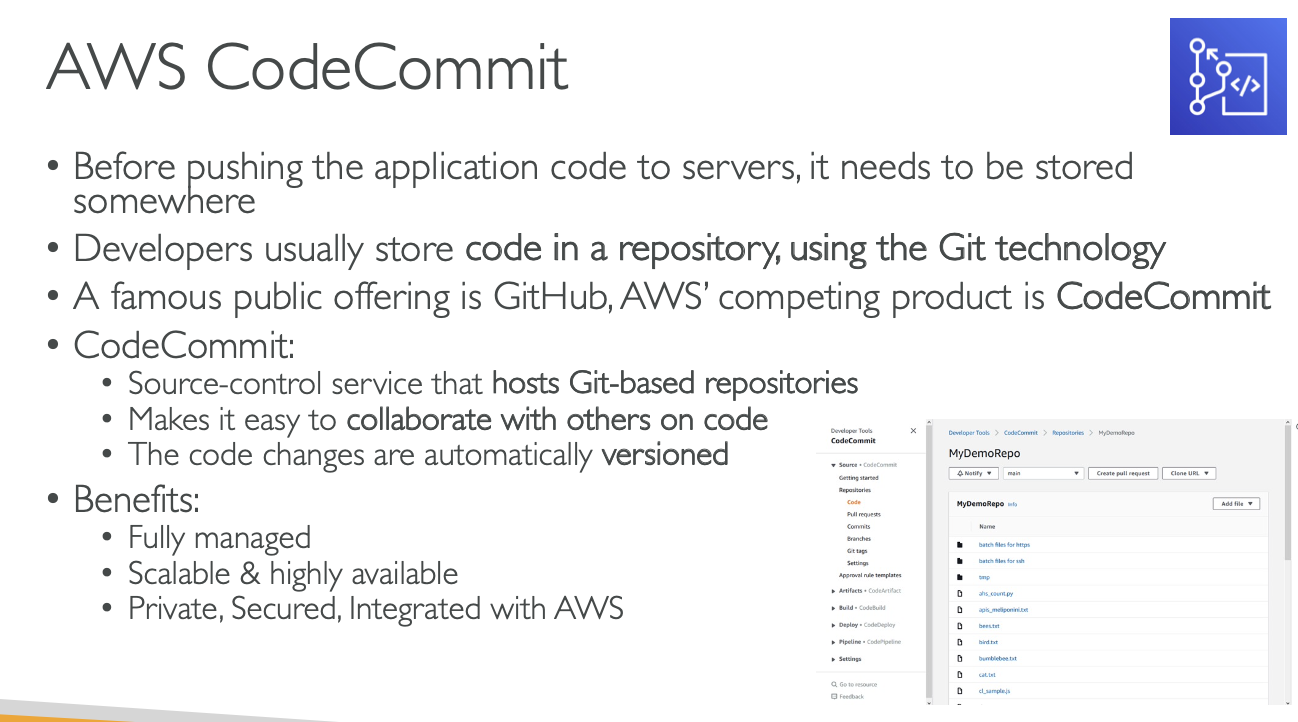Viewport: 1298px width, 722px height.
Task: Click the folder icon beside batch files for ssh
Action: tap(959, 561)
